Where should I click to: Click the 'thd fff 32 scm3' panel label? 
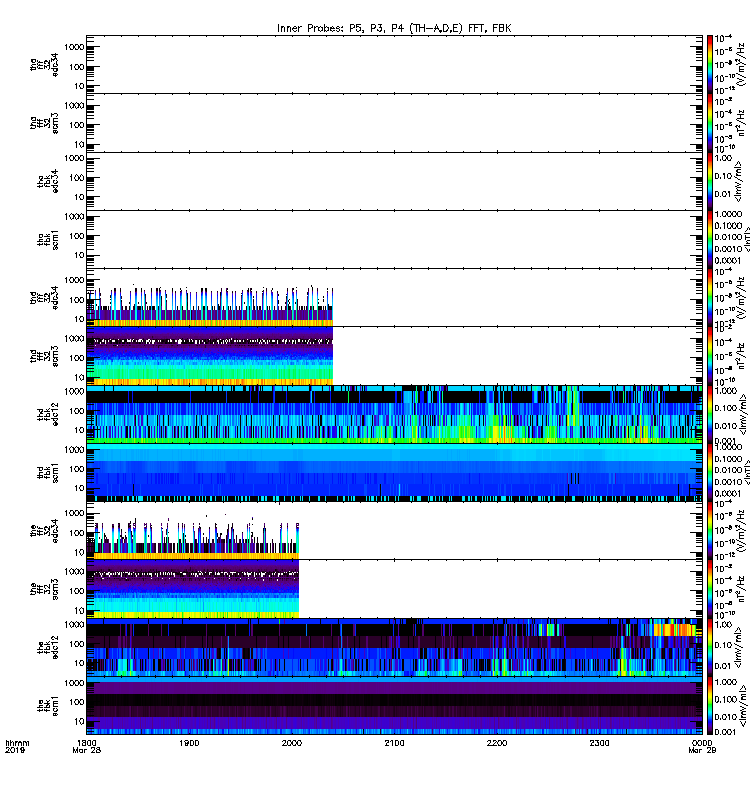(44, 356)
